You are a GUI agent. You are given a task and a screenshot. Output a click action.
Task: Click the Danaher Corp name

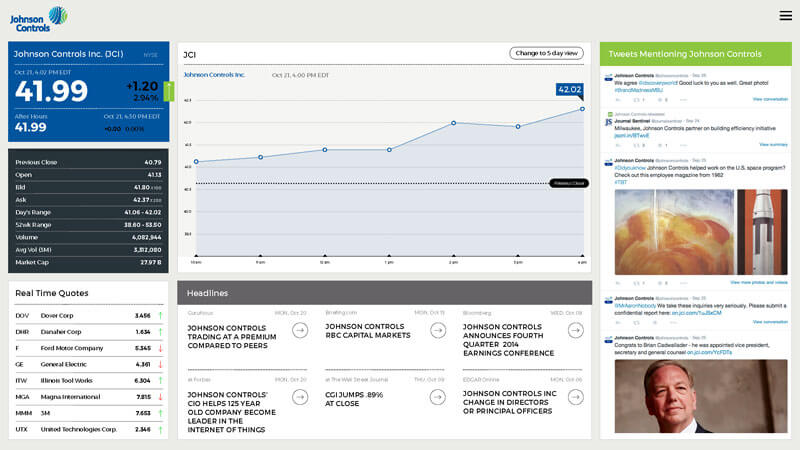pyautogui.click(x=61, y=332)
